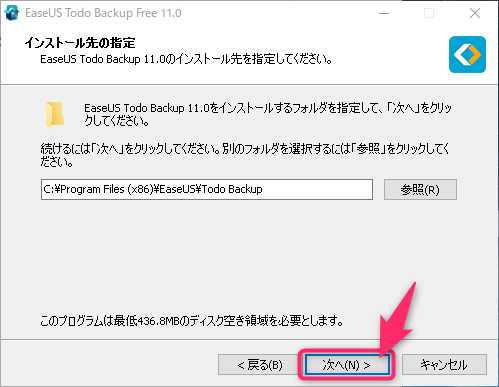
Task: Click the heading インストール先の指定
Action: (x=80, y=43)
